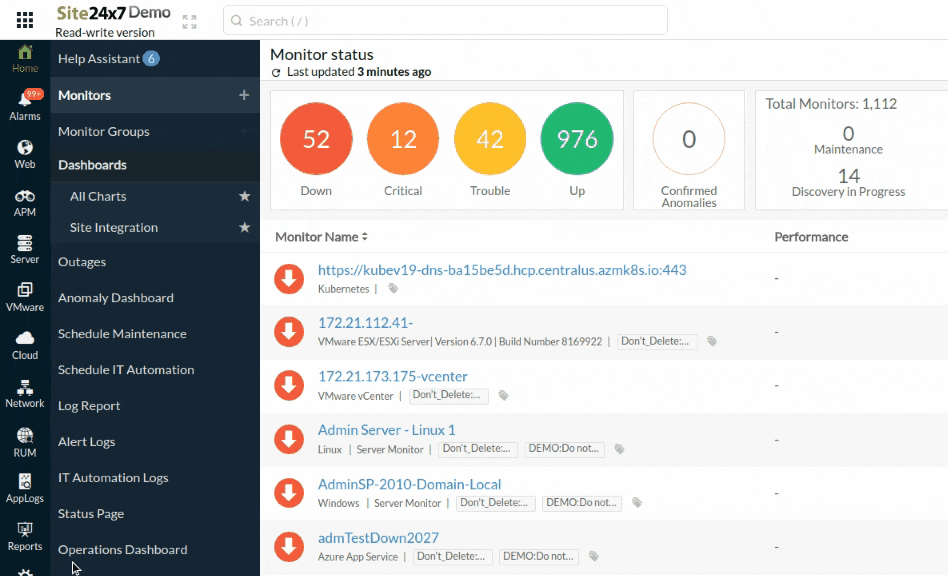Open All Charts dashboard
The width and height of the screenshot is (948, 576).
(x=98, y=196)
